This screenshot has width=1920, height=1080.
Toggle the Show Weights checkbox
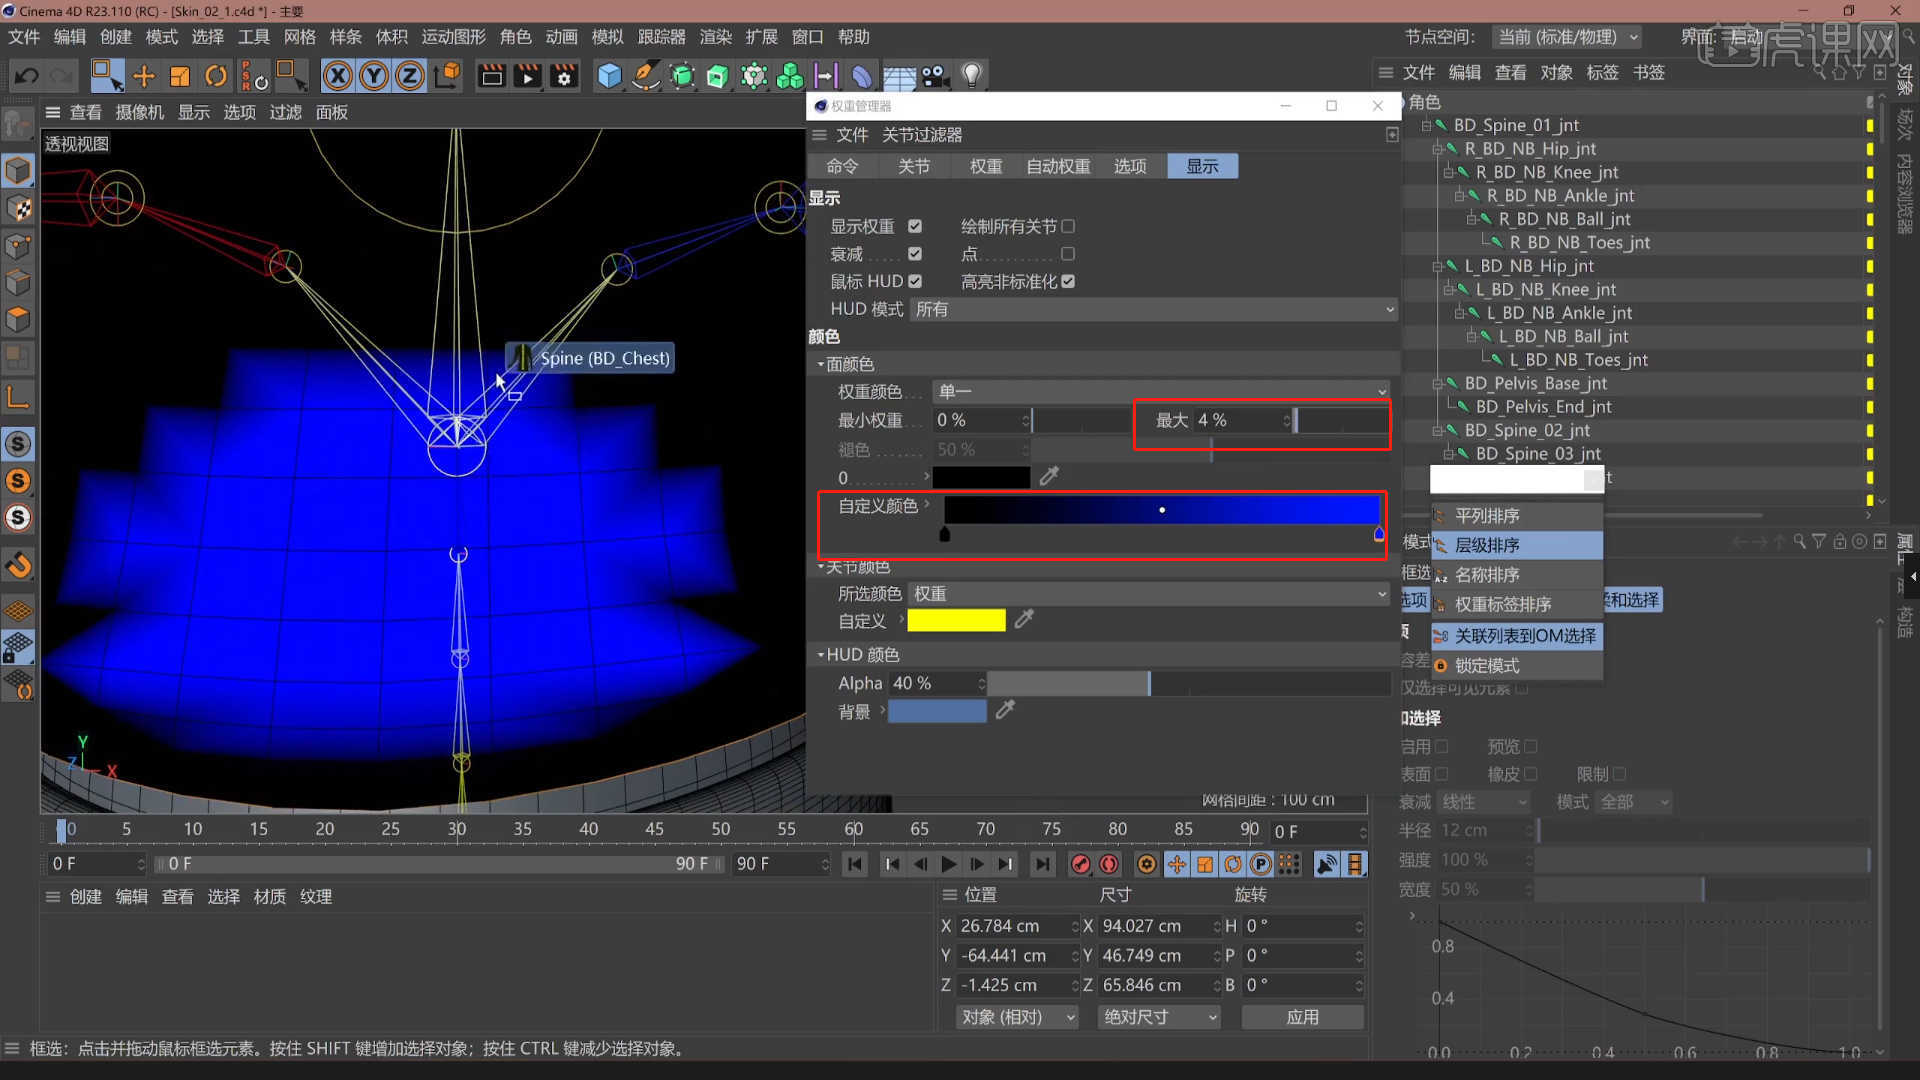pos(915,227)
